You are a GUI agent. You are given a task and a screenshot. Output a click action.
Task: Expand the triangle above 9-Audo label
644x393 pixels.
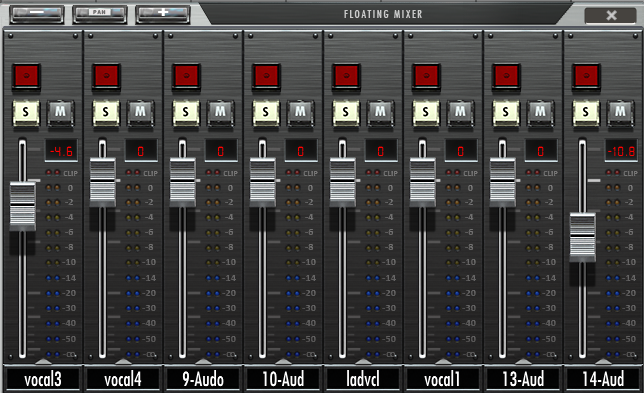click(203, 361)
